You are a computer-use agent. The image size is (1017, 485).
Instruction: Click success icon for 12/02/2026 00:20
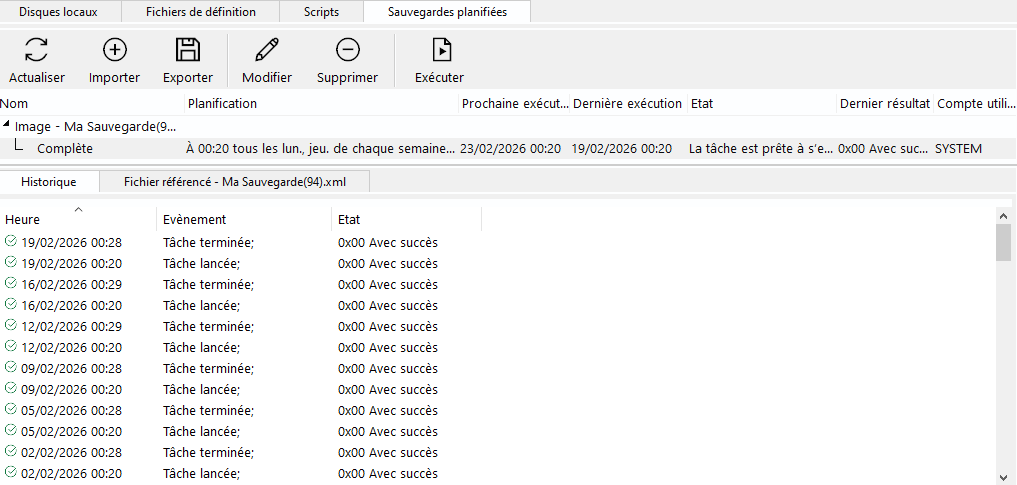[10, 346]
